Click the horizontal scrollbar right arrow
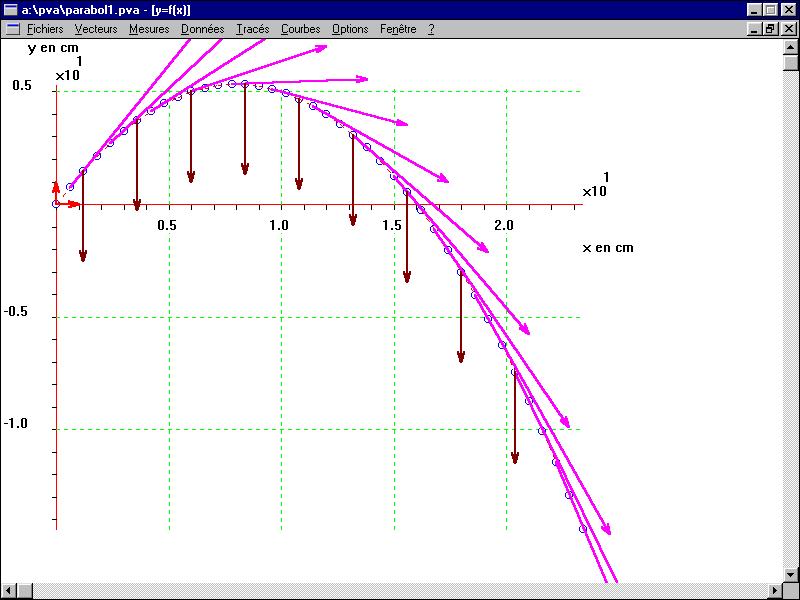The image size is (800, 600). [776, 590]
